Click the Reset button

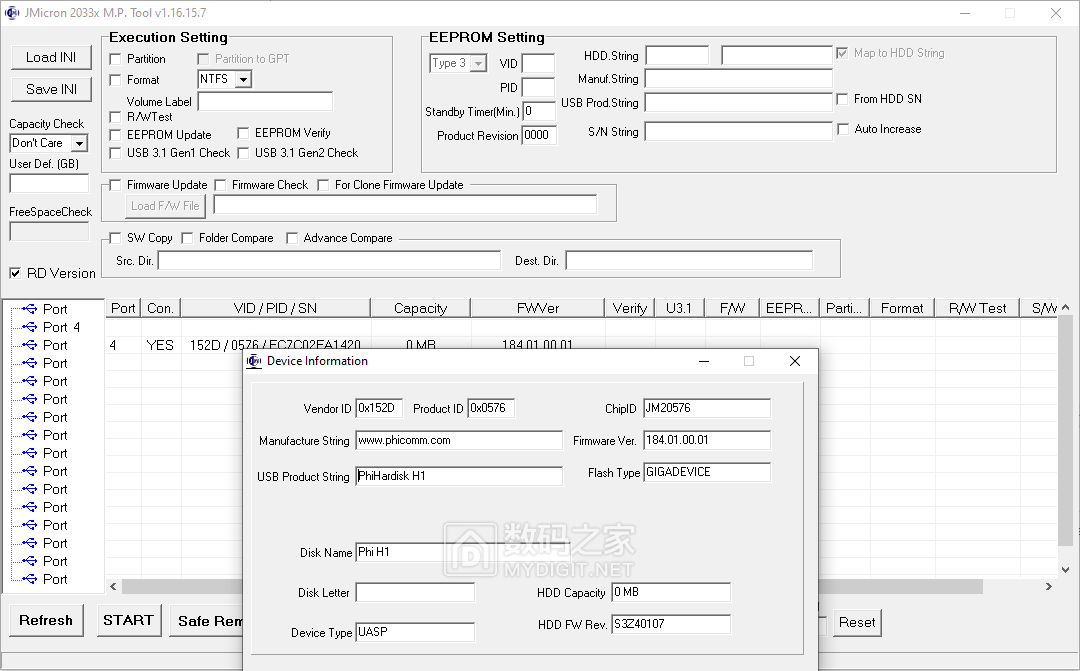pos(856,622)
